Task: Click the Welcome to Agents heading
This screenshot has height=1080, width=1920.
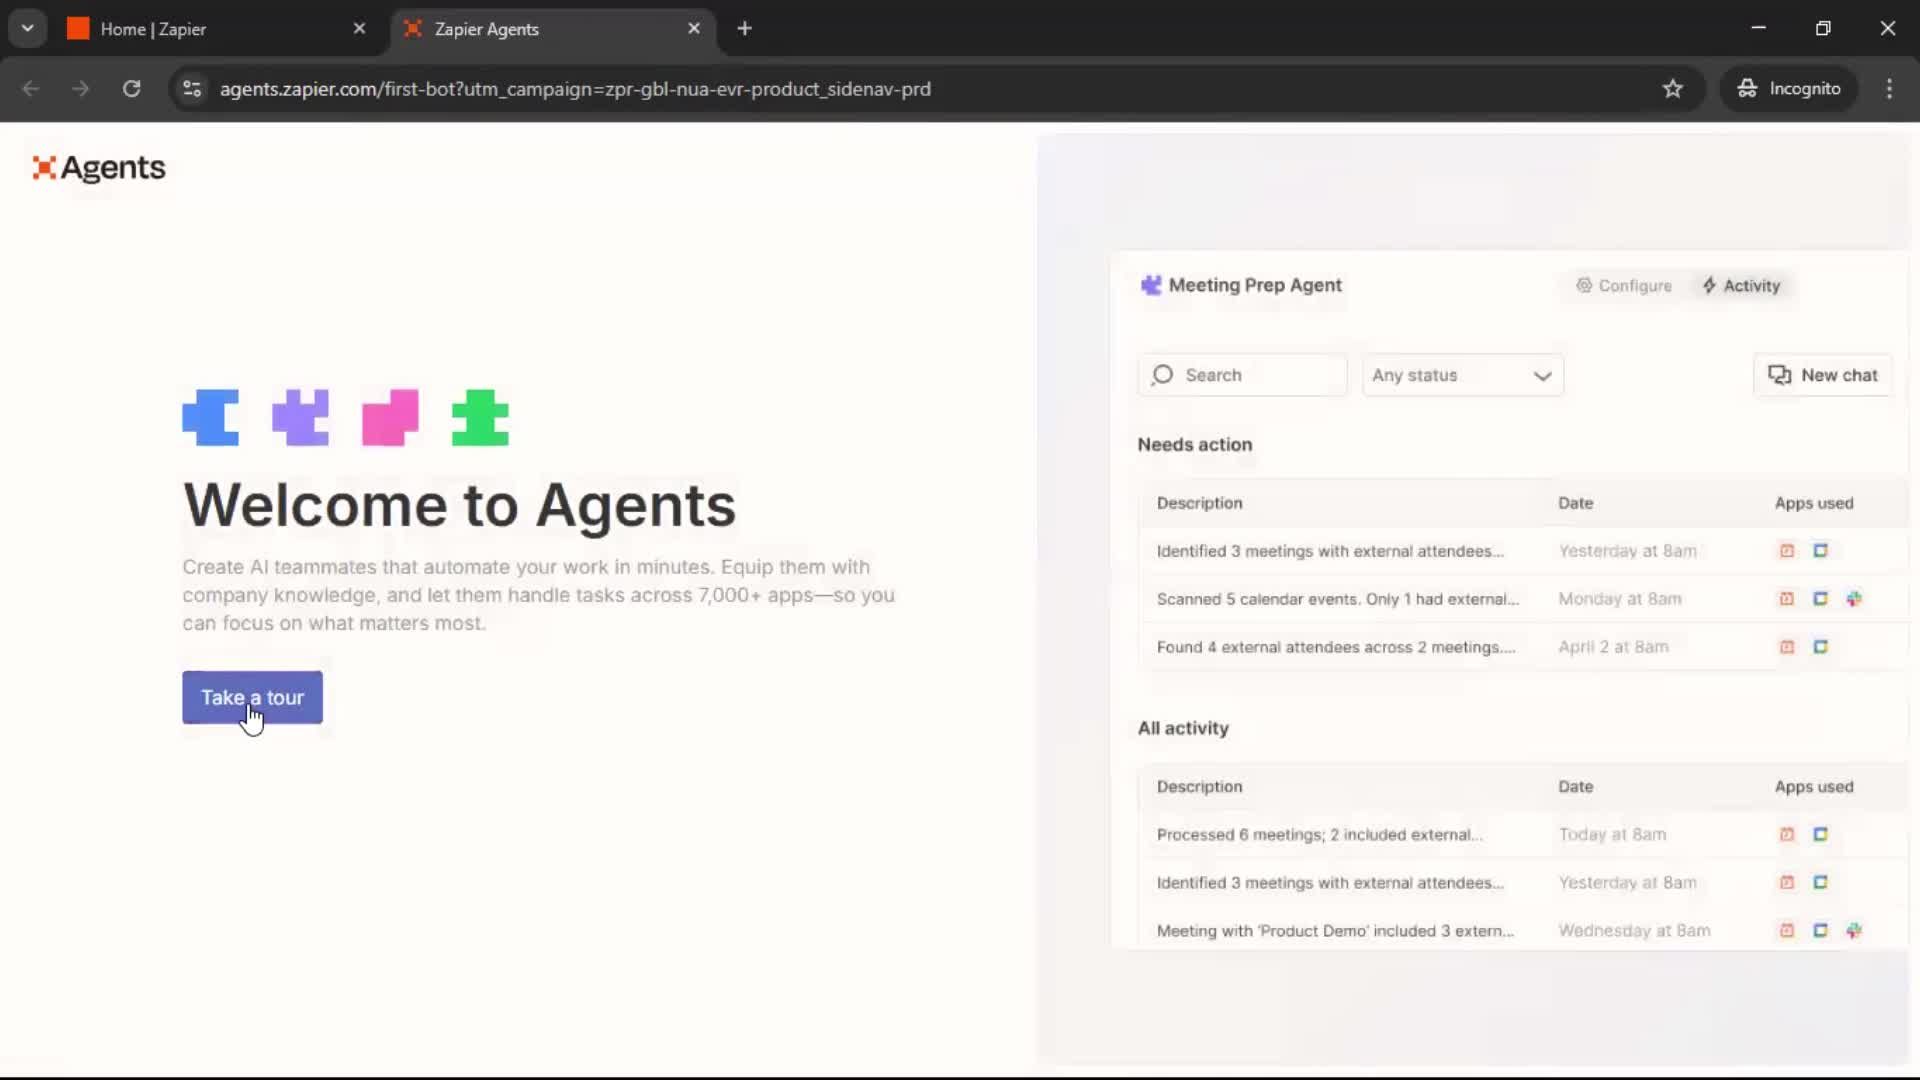Action: pyautogui.click(x=459, y=505)
